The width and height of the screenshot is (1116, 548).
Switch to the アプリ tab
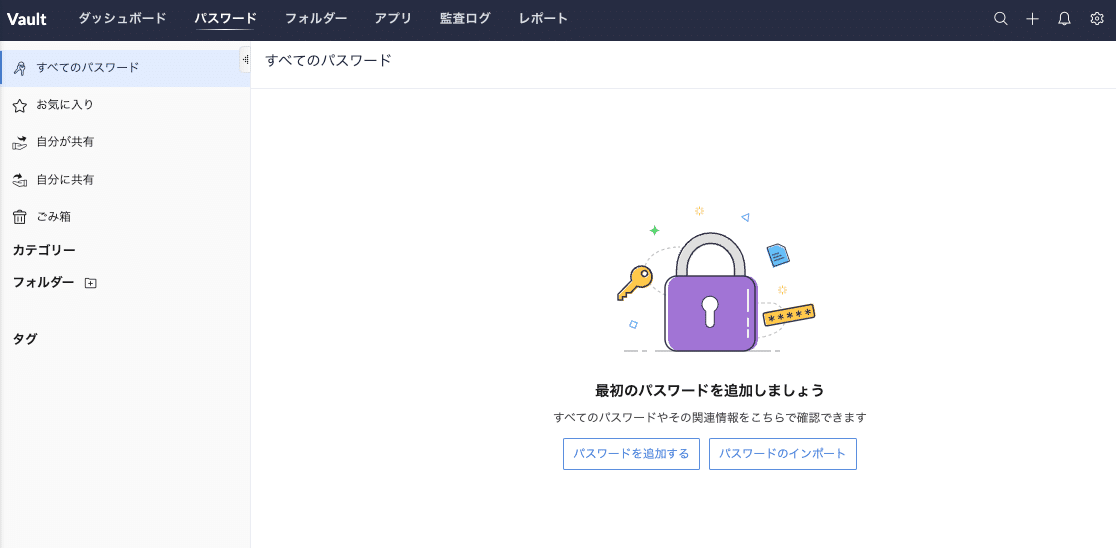(x=394, y=19)
